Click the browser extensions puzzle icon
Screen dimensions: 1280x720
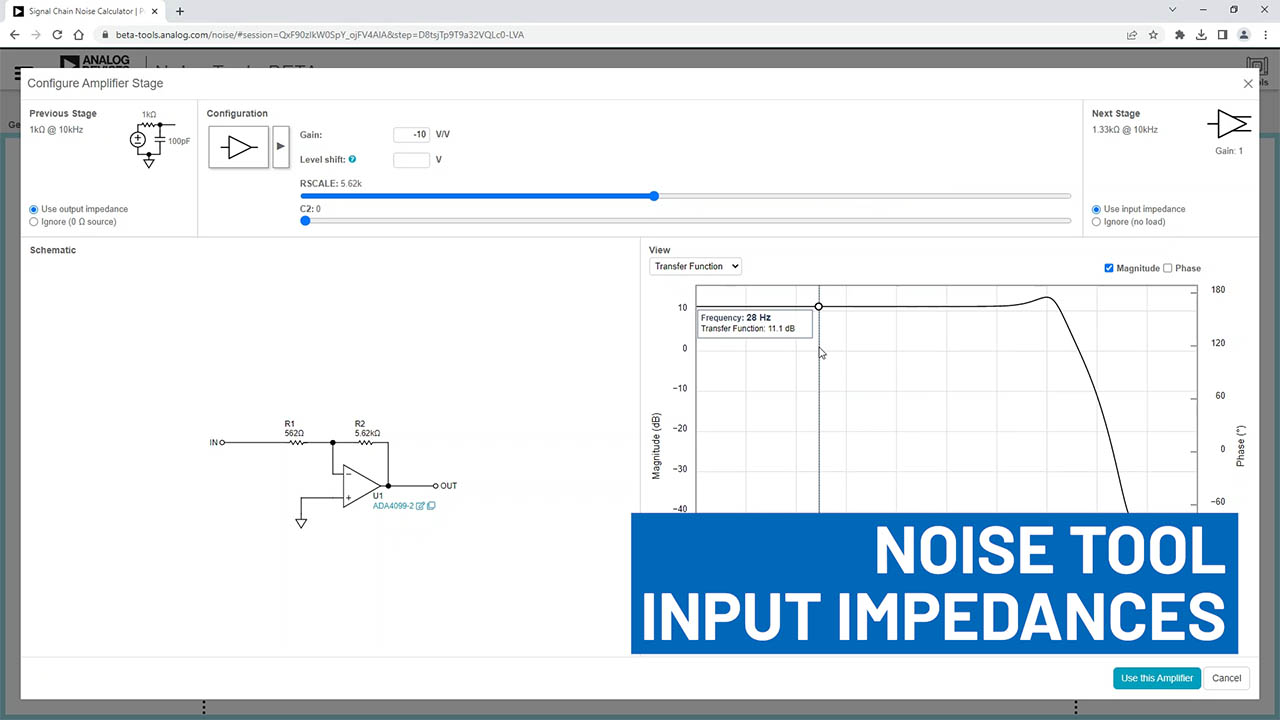pos(1179,34)
